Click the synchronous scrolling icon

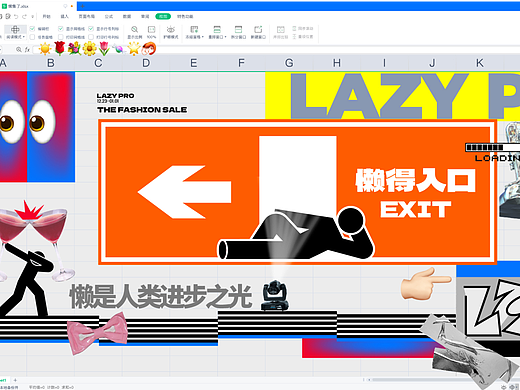294,29
